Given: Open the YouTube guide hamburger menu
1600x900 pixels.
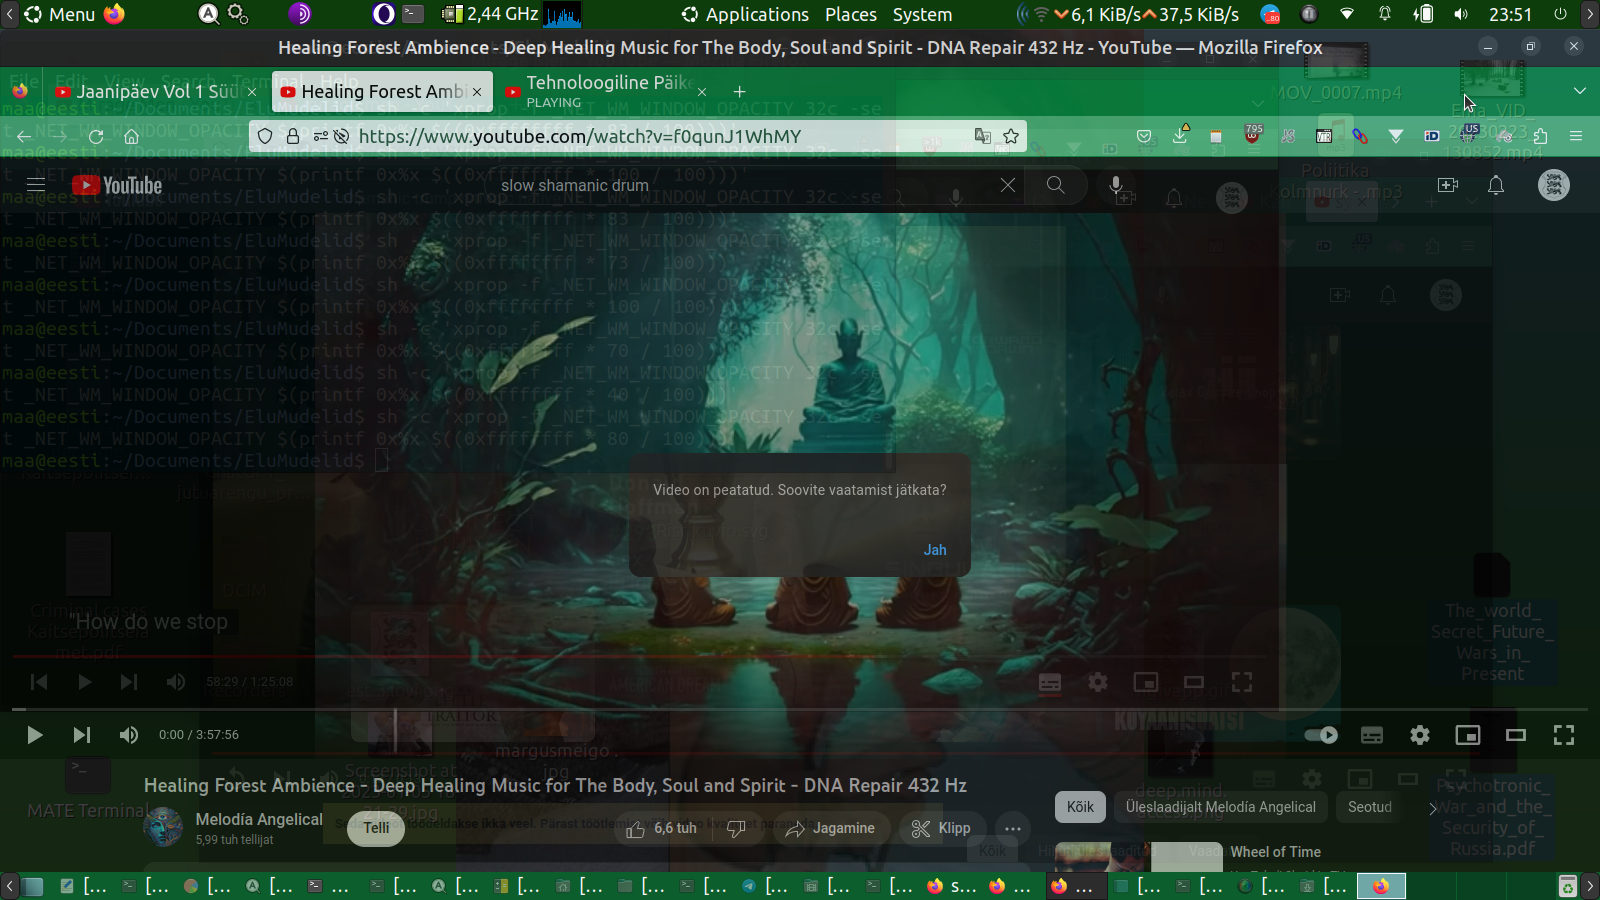Looking at the screenshot, I should pyautogui.click(x=36, y=185).
